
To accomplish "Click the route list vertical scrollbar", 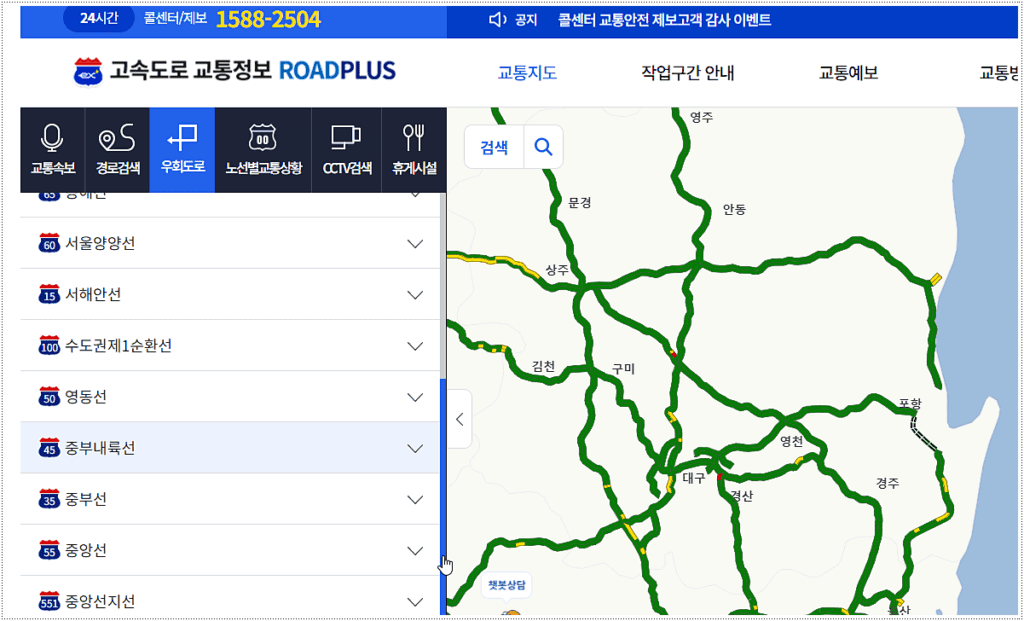I will click(x=443, y=470).
